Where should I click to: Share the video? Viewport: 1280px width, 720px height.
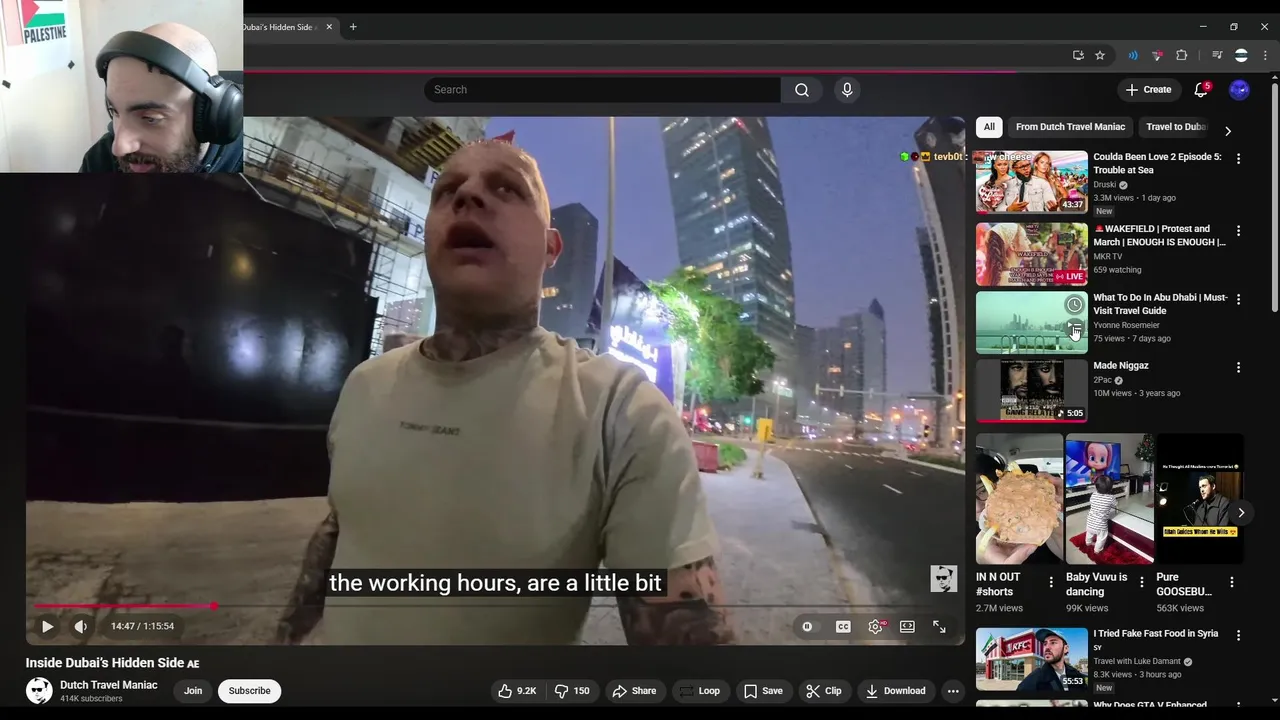point(634,691)
